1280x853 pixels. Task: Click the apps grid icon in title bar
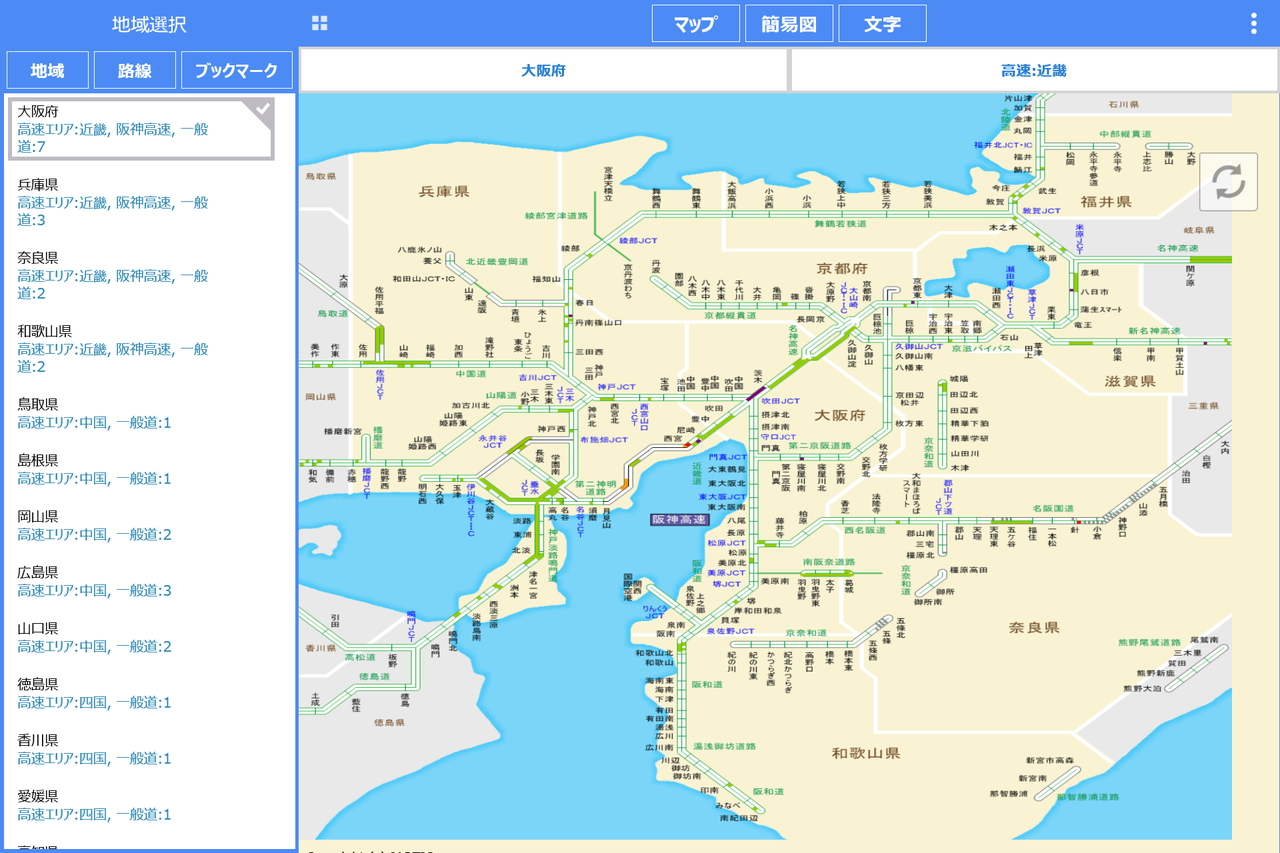pos(319,21)
